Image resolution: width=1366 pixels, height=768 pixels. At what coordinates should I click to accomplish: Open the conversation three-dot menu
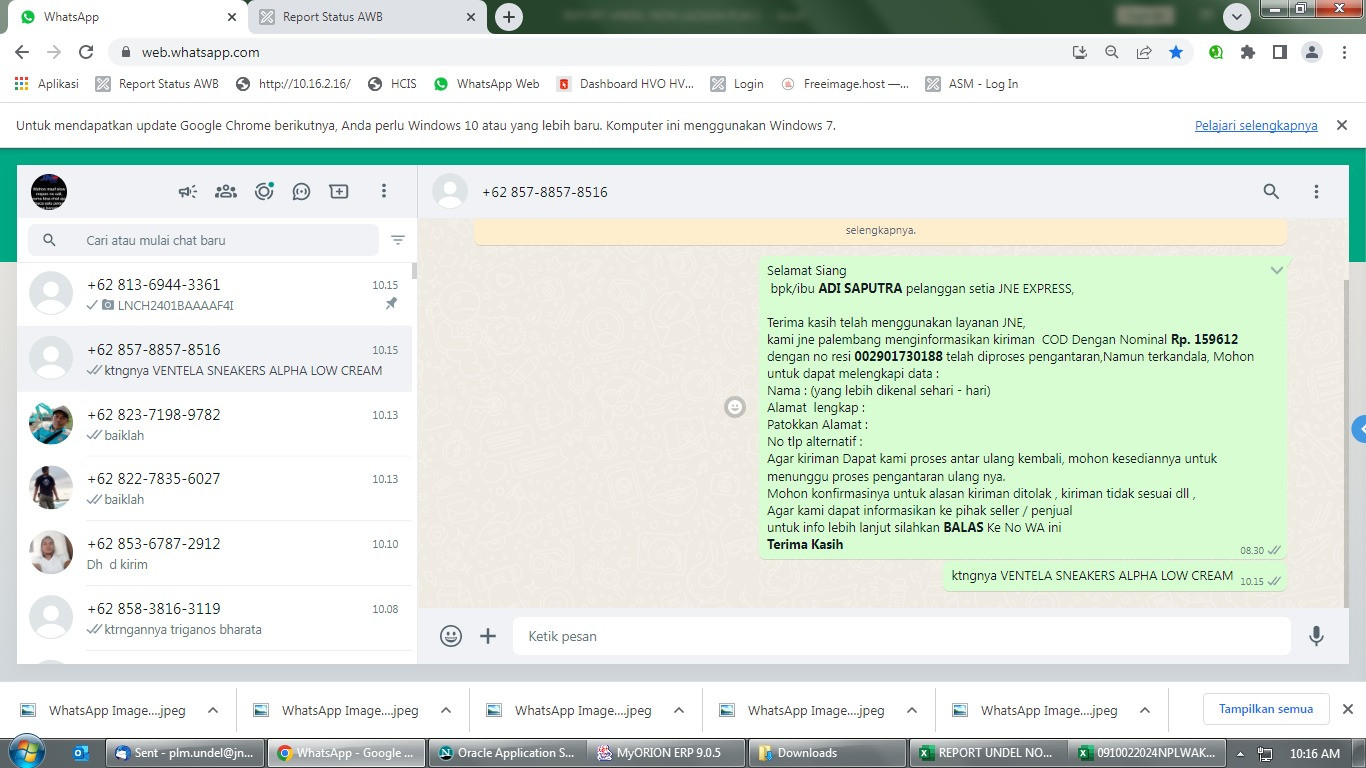pyautogui.click(x=1316, y=191)
